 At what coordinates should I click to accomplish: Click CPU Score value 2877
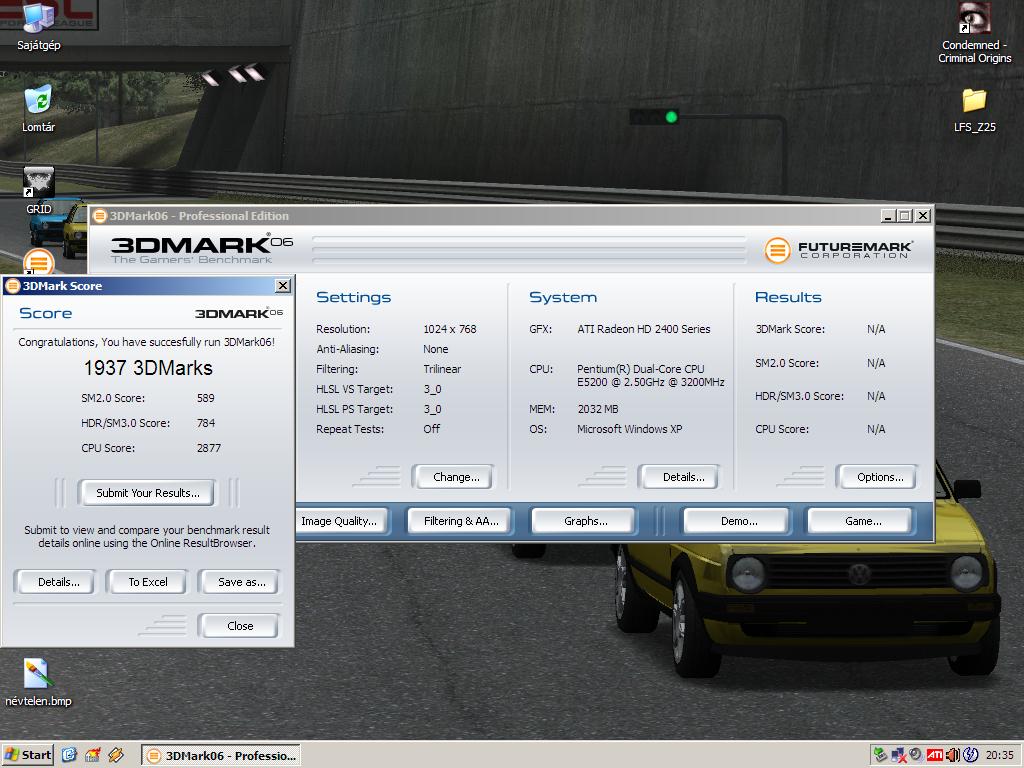coord(209,448)
